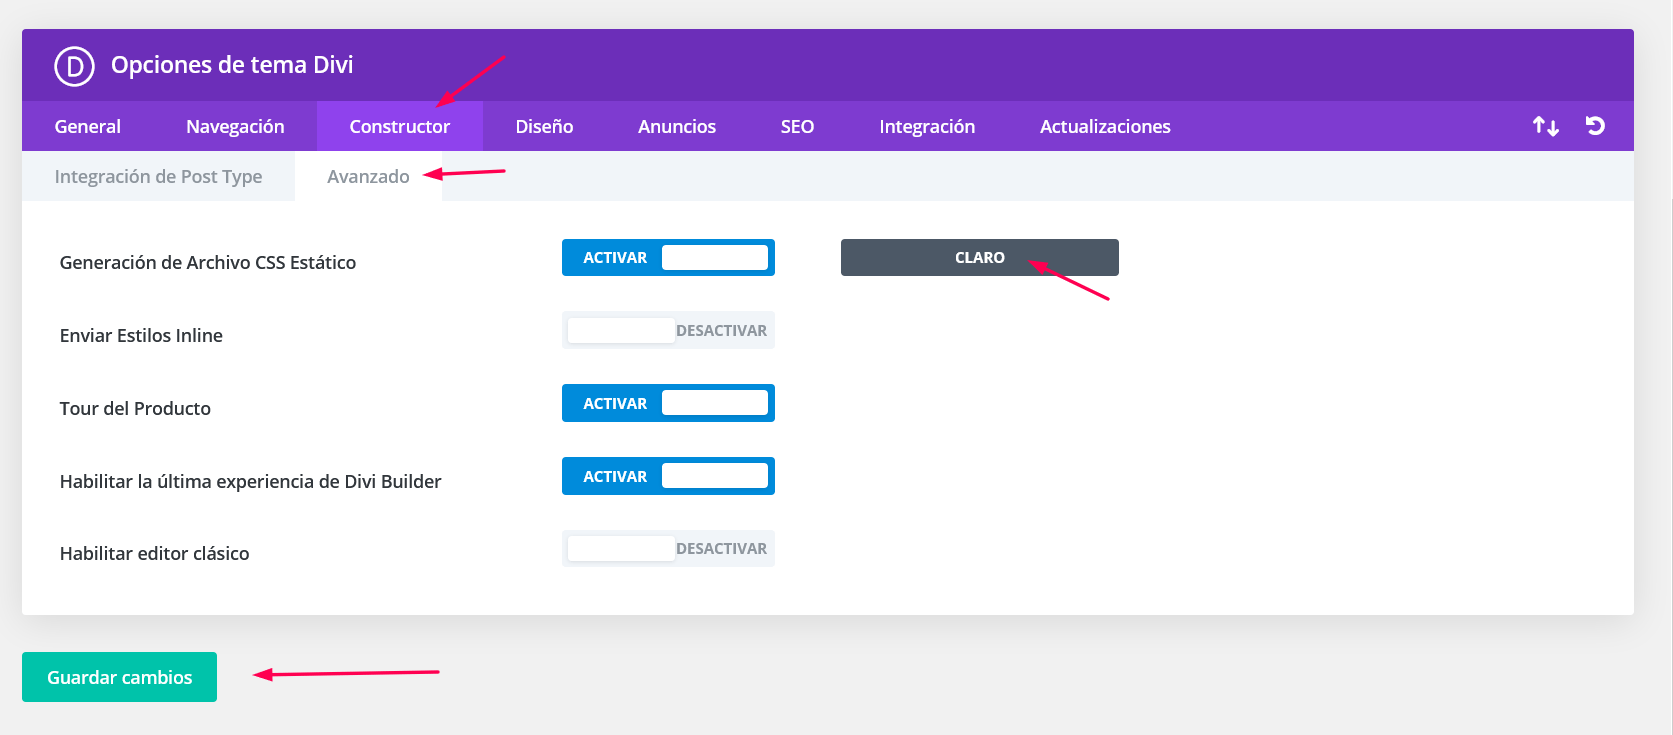Click the Divi logo icon
This screenshot has width=1673, height=735.
tap(74, 66)
